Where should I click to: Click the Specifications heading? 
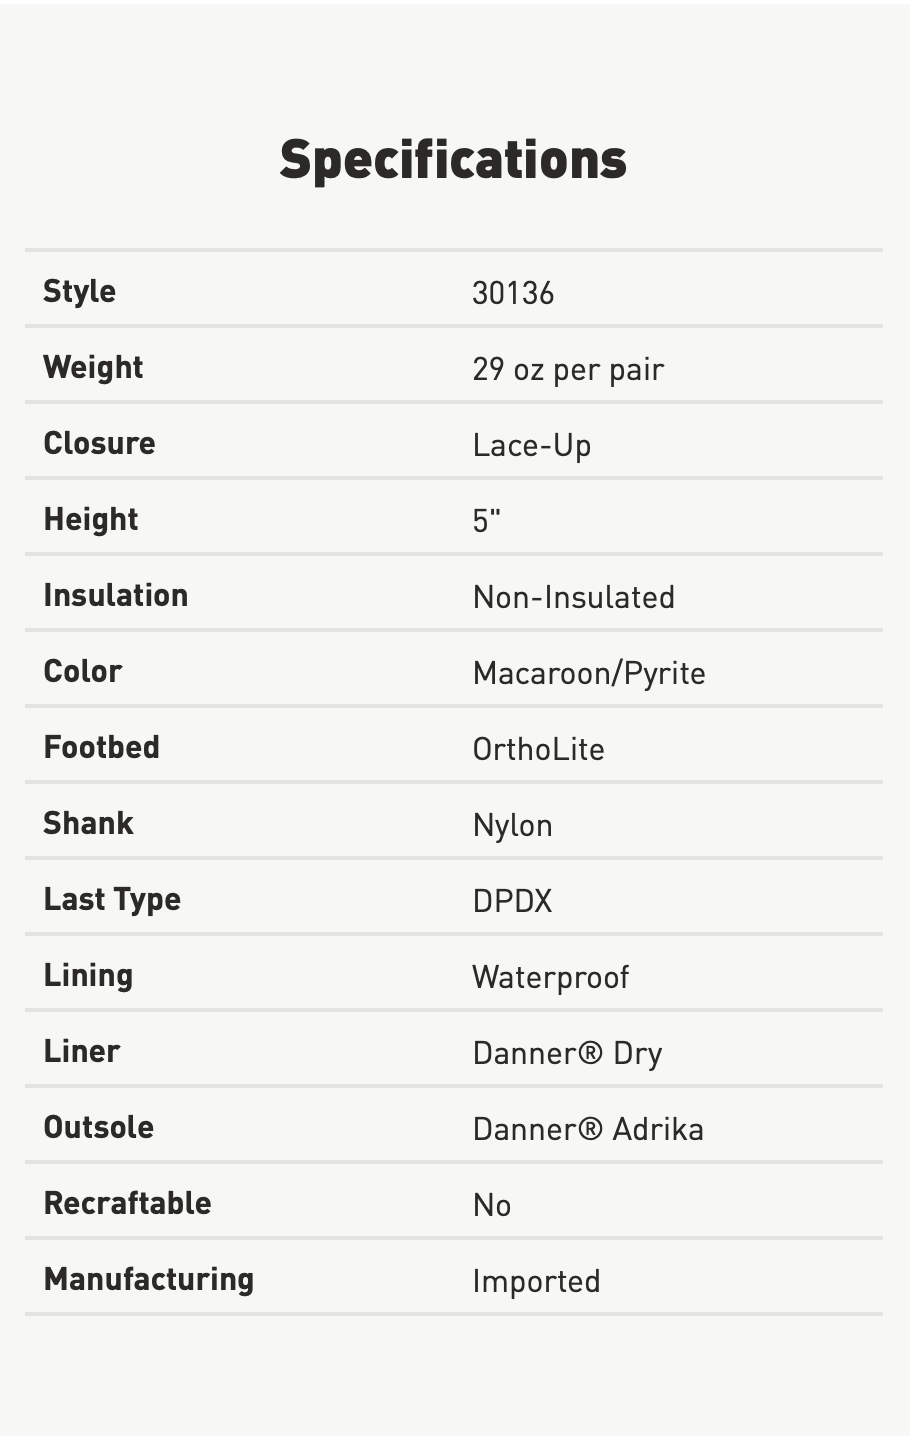coord(453,160)
